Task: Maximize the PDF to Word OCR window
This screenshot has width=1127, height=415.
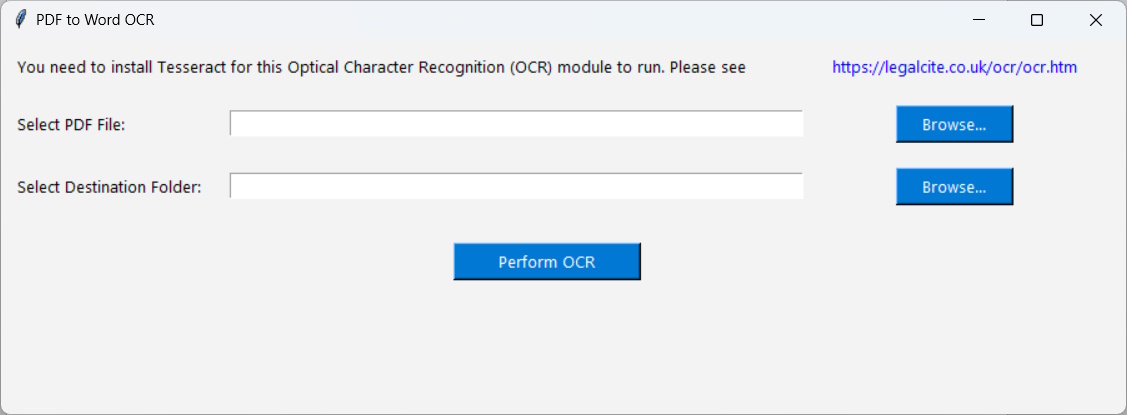Action: point(1037,20)
